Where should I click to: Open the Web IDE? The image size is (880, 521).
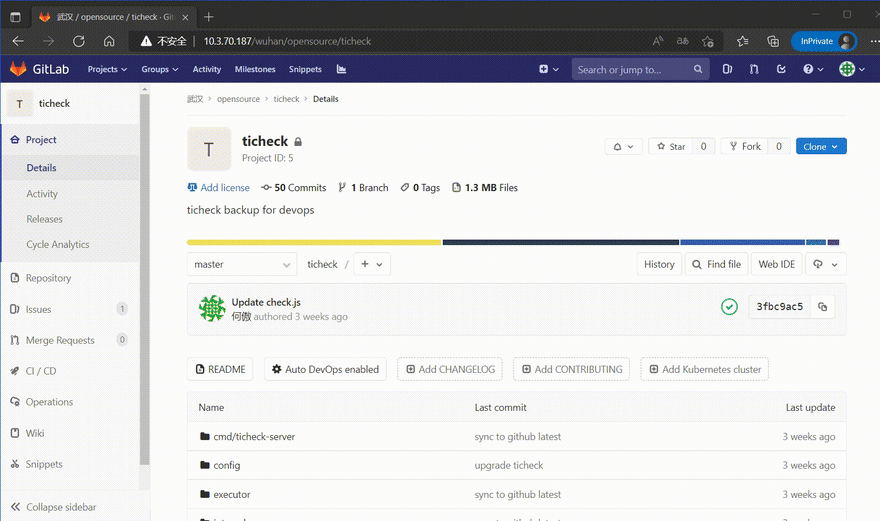click(776, 264)
